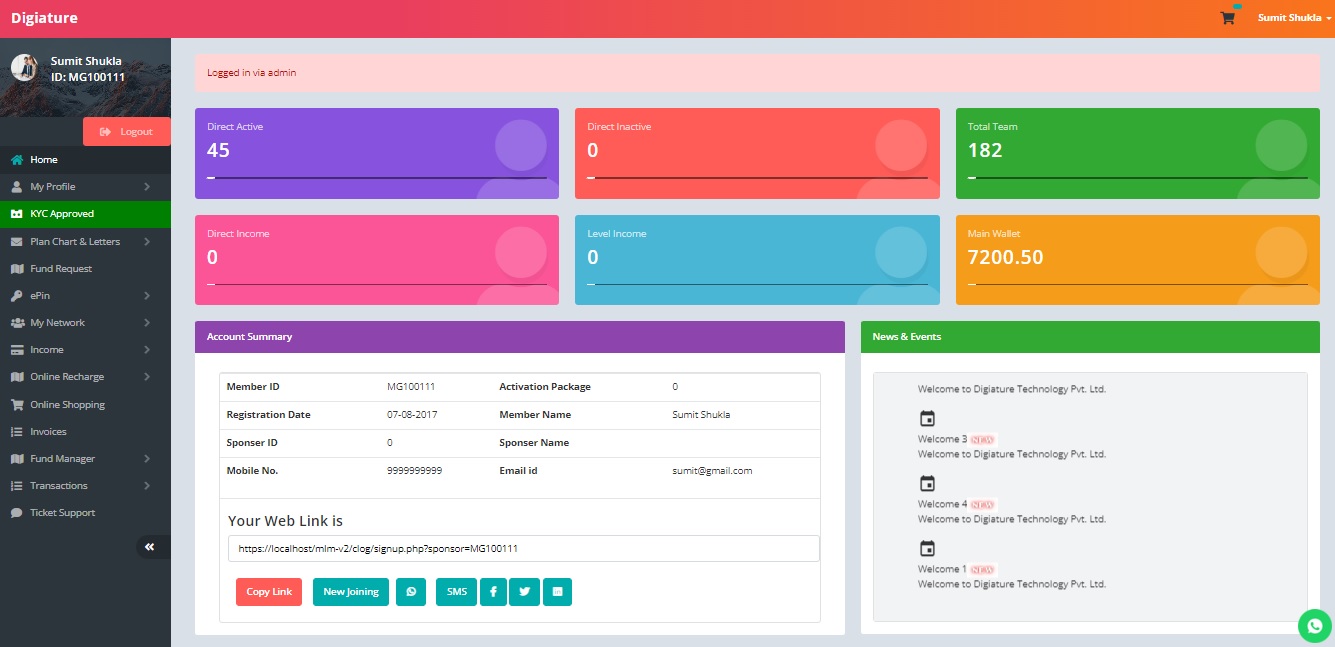The image size is (1335, 647).
Task: Click the SMS share button
Action: click(x=457, y=592)
